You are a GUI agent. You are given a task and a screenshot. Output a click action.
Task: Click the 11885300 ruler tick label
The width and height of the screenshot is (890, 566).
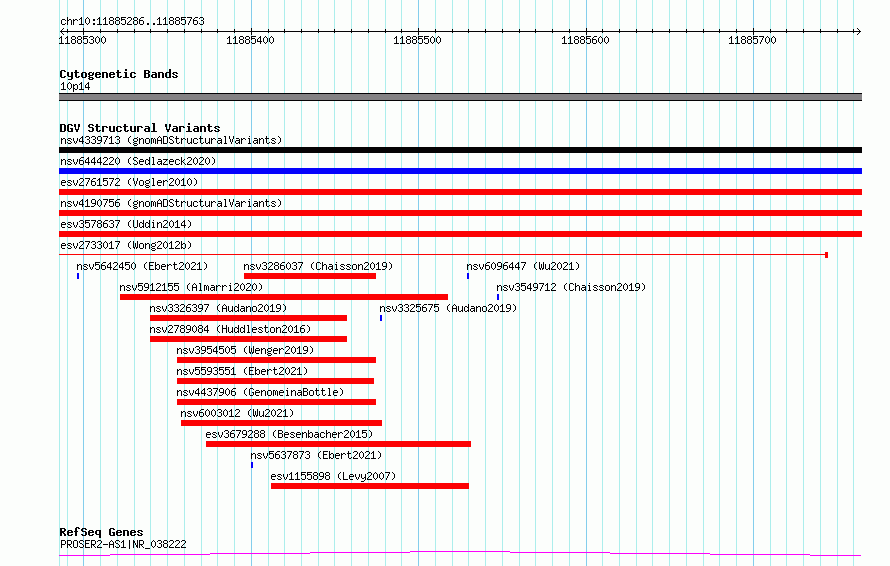coord(82,40)
